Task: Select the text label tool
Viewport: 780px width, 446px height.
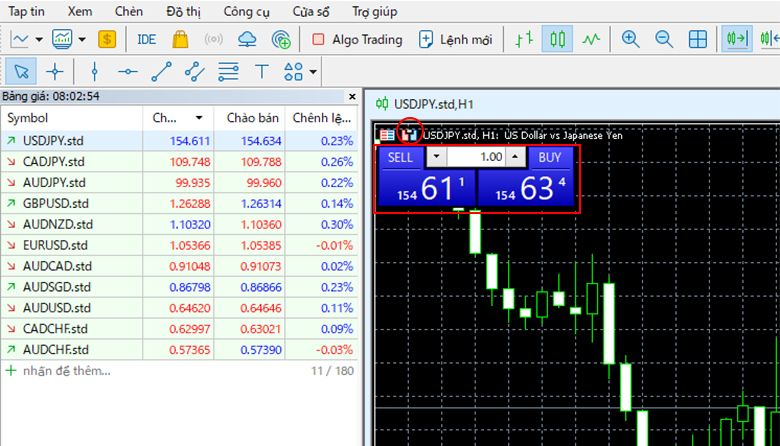Action: tap(262, 72)
